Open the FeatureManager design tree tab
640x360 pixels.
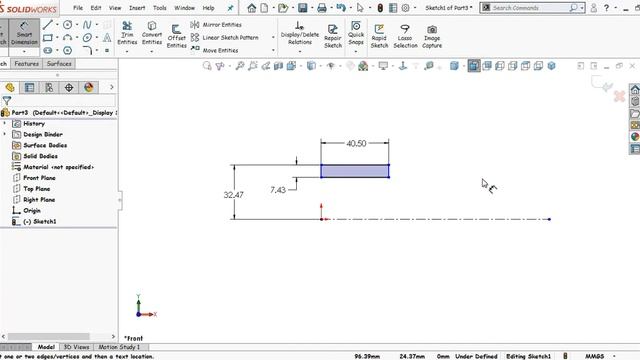click(10, 87)
